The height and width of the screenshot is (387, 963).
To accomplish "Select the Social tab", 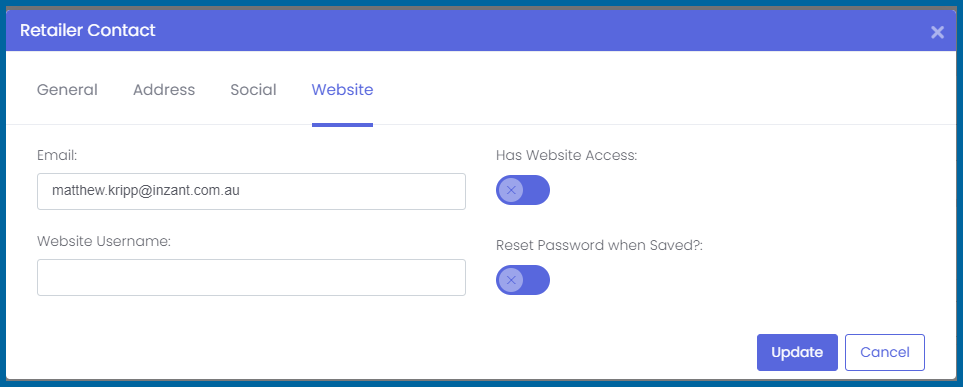I will pyautogui.click(x=253, y=90).
